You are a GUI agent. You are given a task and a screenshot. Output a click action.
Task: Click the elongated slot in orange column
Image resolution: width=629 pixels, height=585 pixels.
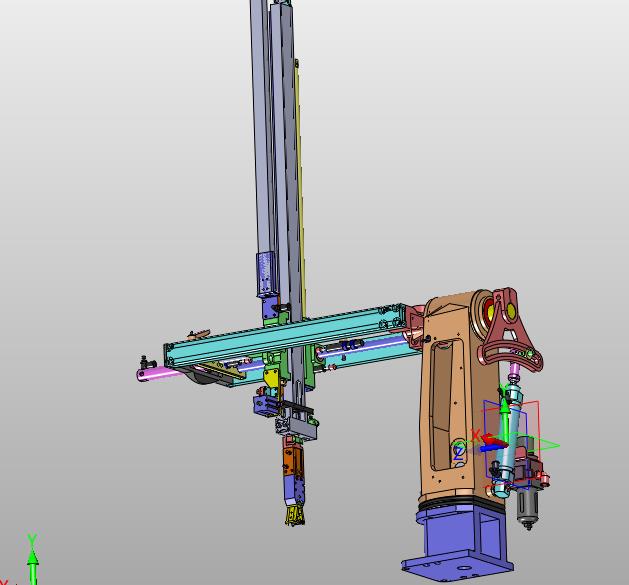[442, 405]
